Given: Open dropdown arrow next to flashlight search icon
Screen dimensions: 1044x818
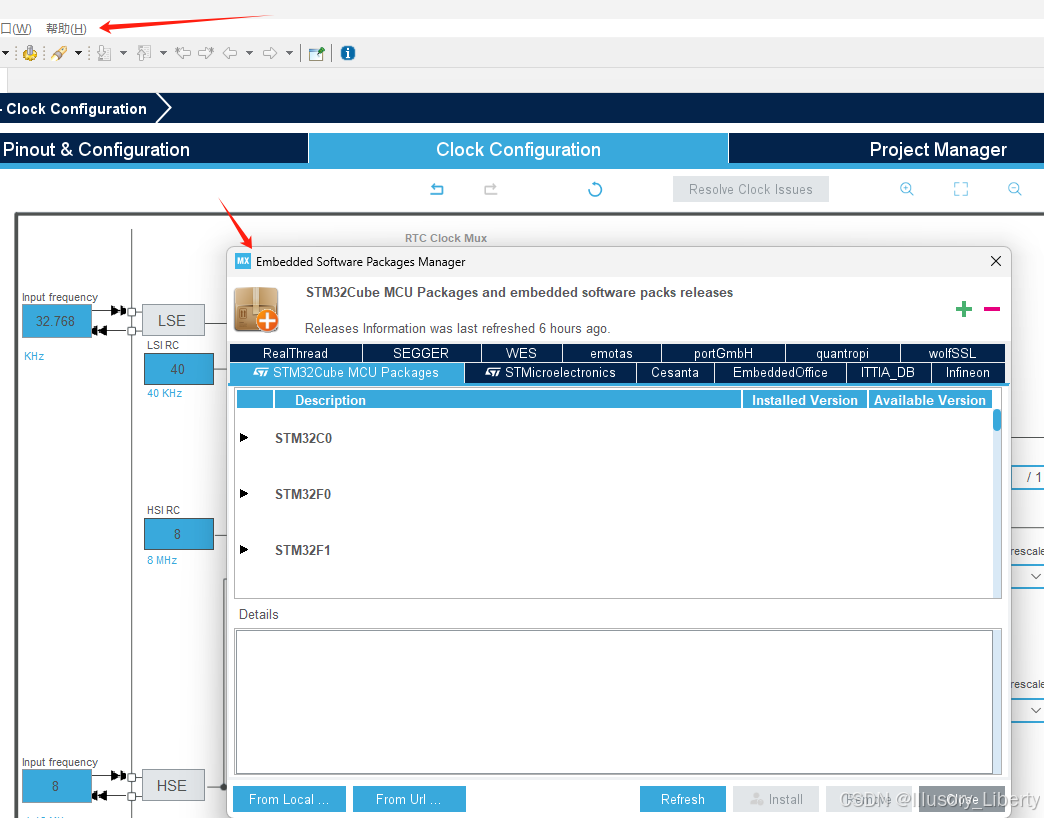Looking at the screenshot, I should point(79,53).
